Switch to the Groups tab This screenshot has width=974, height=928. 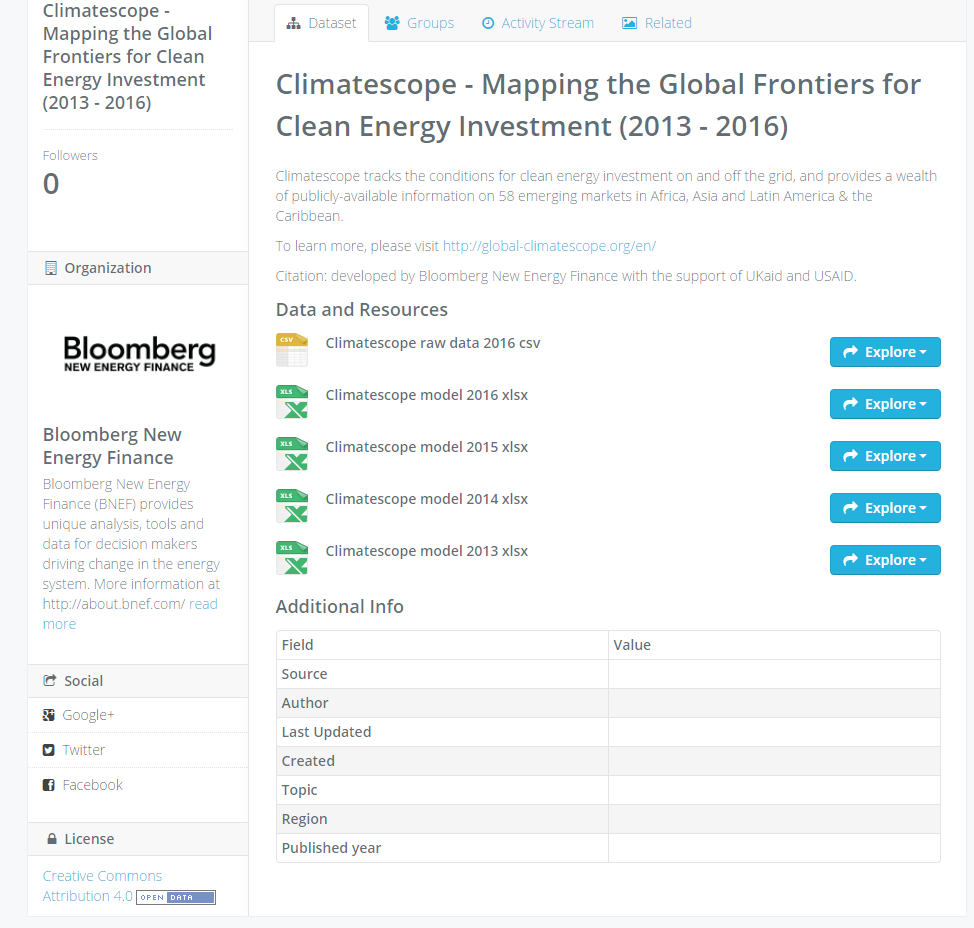pos(418,22)
